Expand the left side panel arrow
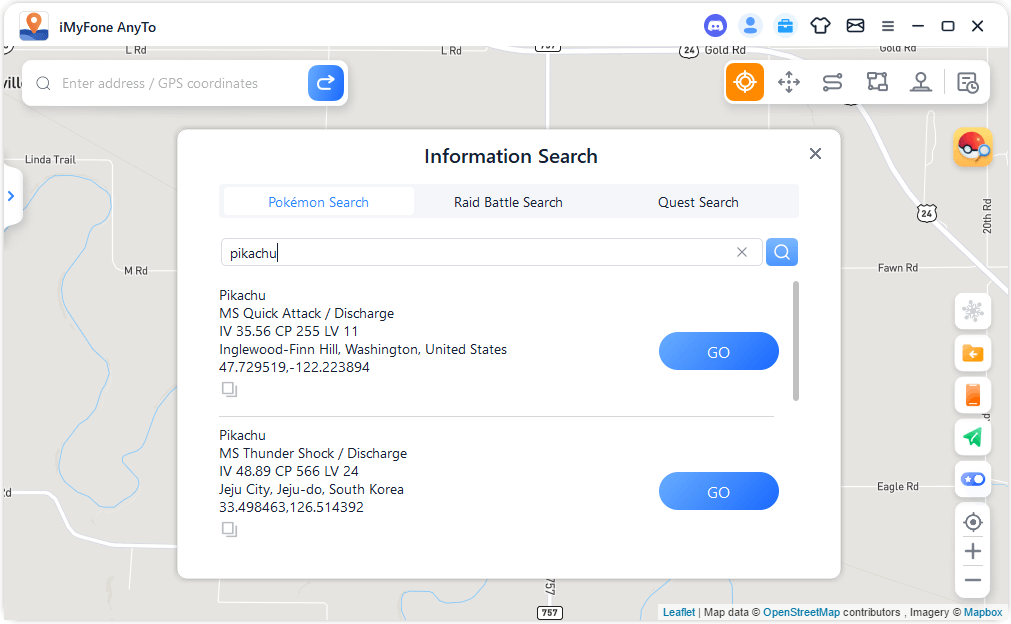Image resolution: width=1011 pixels, height=624 pixels. point(11,196)
